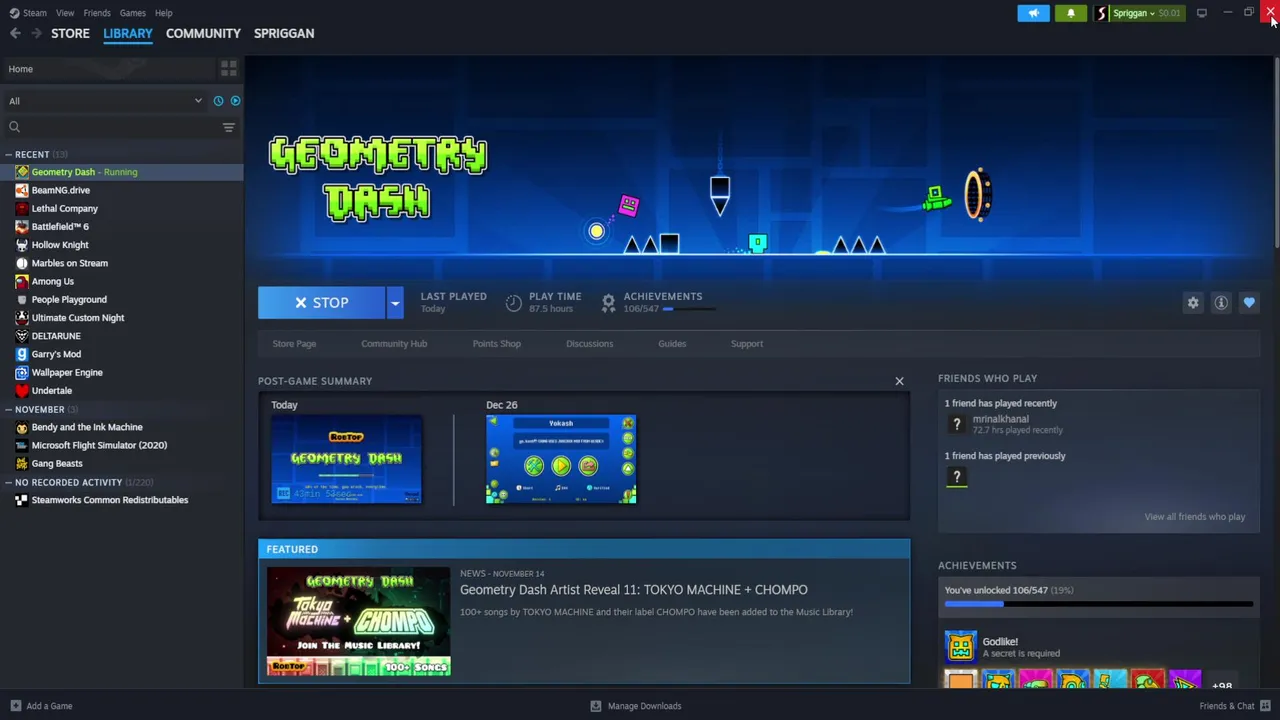This screenshot has height=720, width=1280.
Task: Switch library to grid view icon
Action: click(x=228, y=68)
